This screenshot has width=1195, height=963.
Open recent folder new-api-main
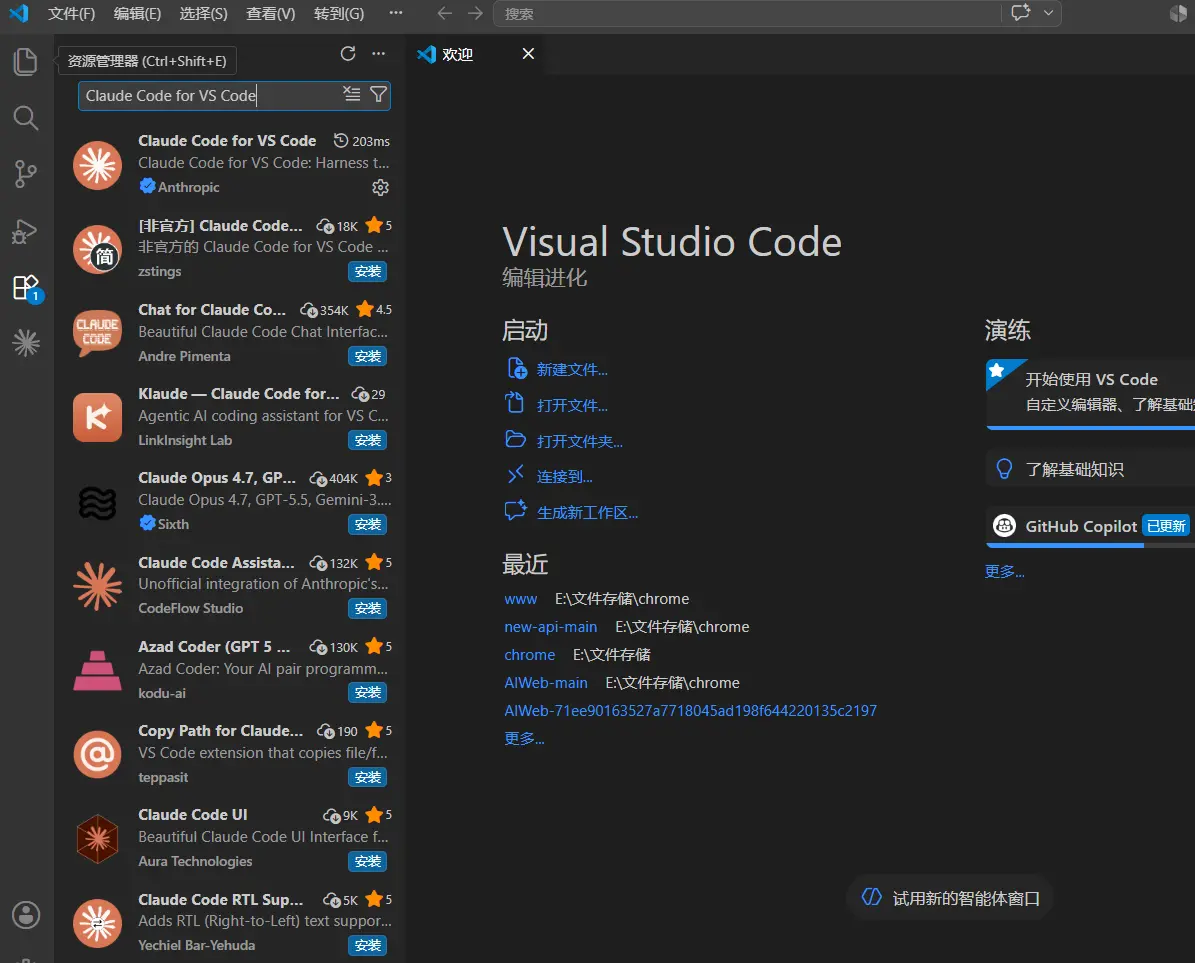pos(550,627)
